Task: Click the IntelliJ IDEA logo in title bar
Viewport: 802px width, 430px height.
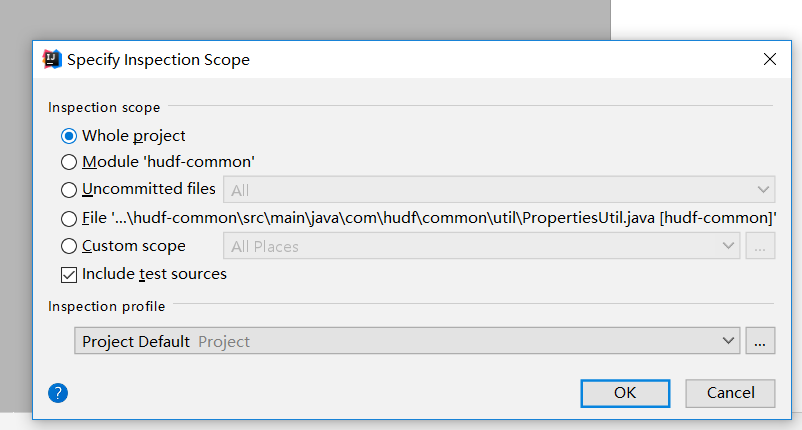Action: (x=52, y=59)
